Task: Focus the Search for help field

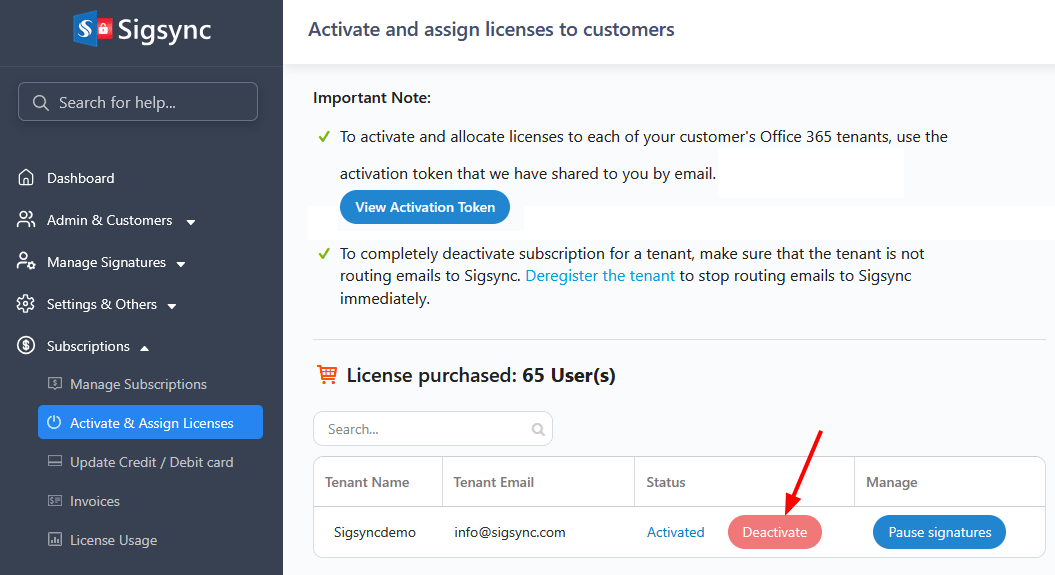Action: (x=138, y=102)
